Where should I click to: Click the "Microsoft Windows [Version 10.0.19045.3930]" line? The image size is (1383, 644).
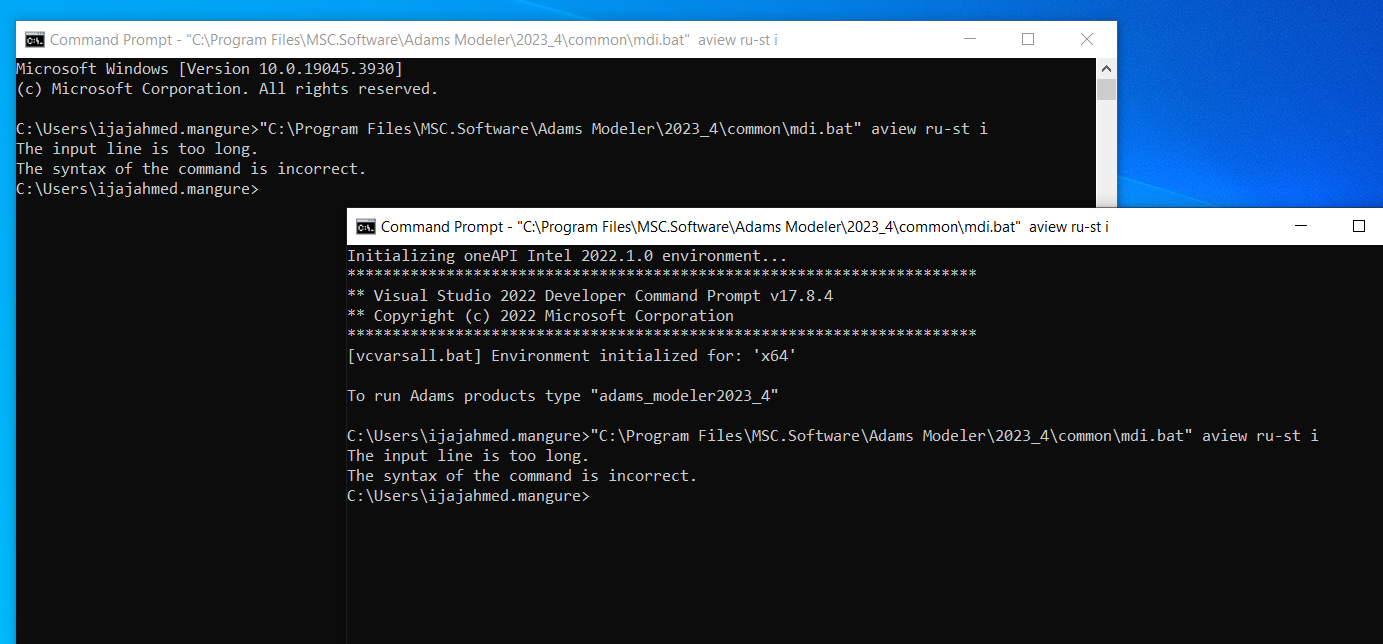tap(209, 69)
